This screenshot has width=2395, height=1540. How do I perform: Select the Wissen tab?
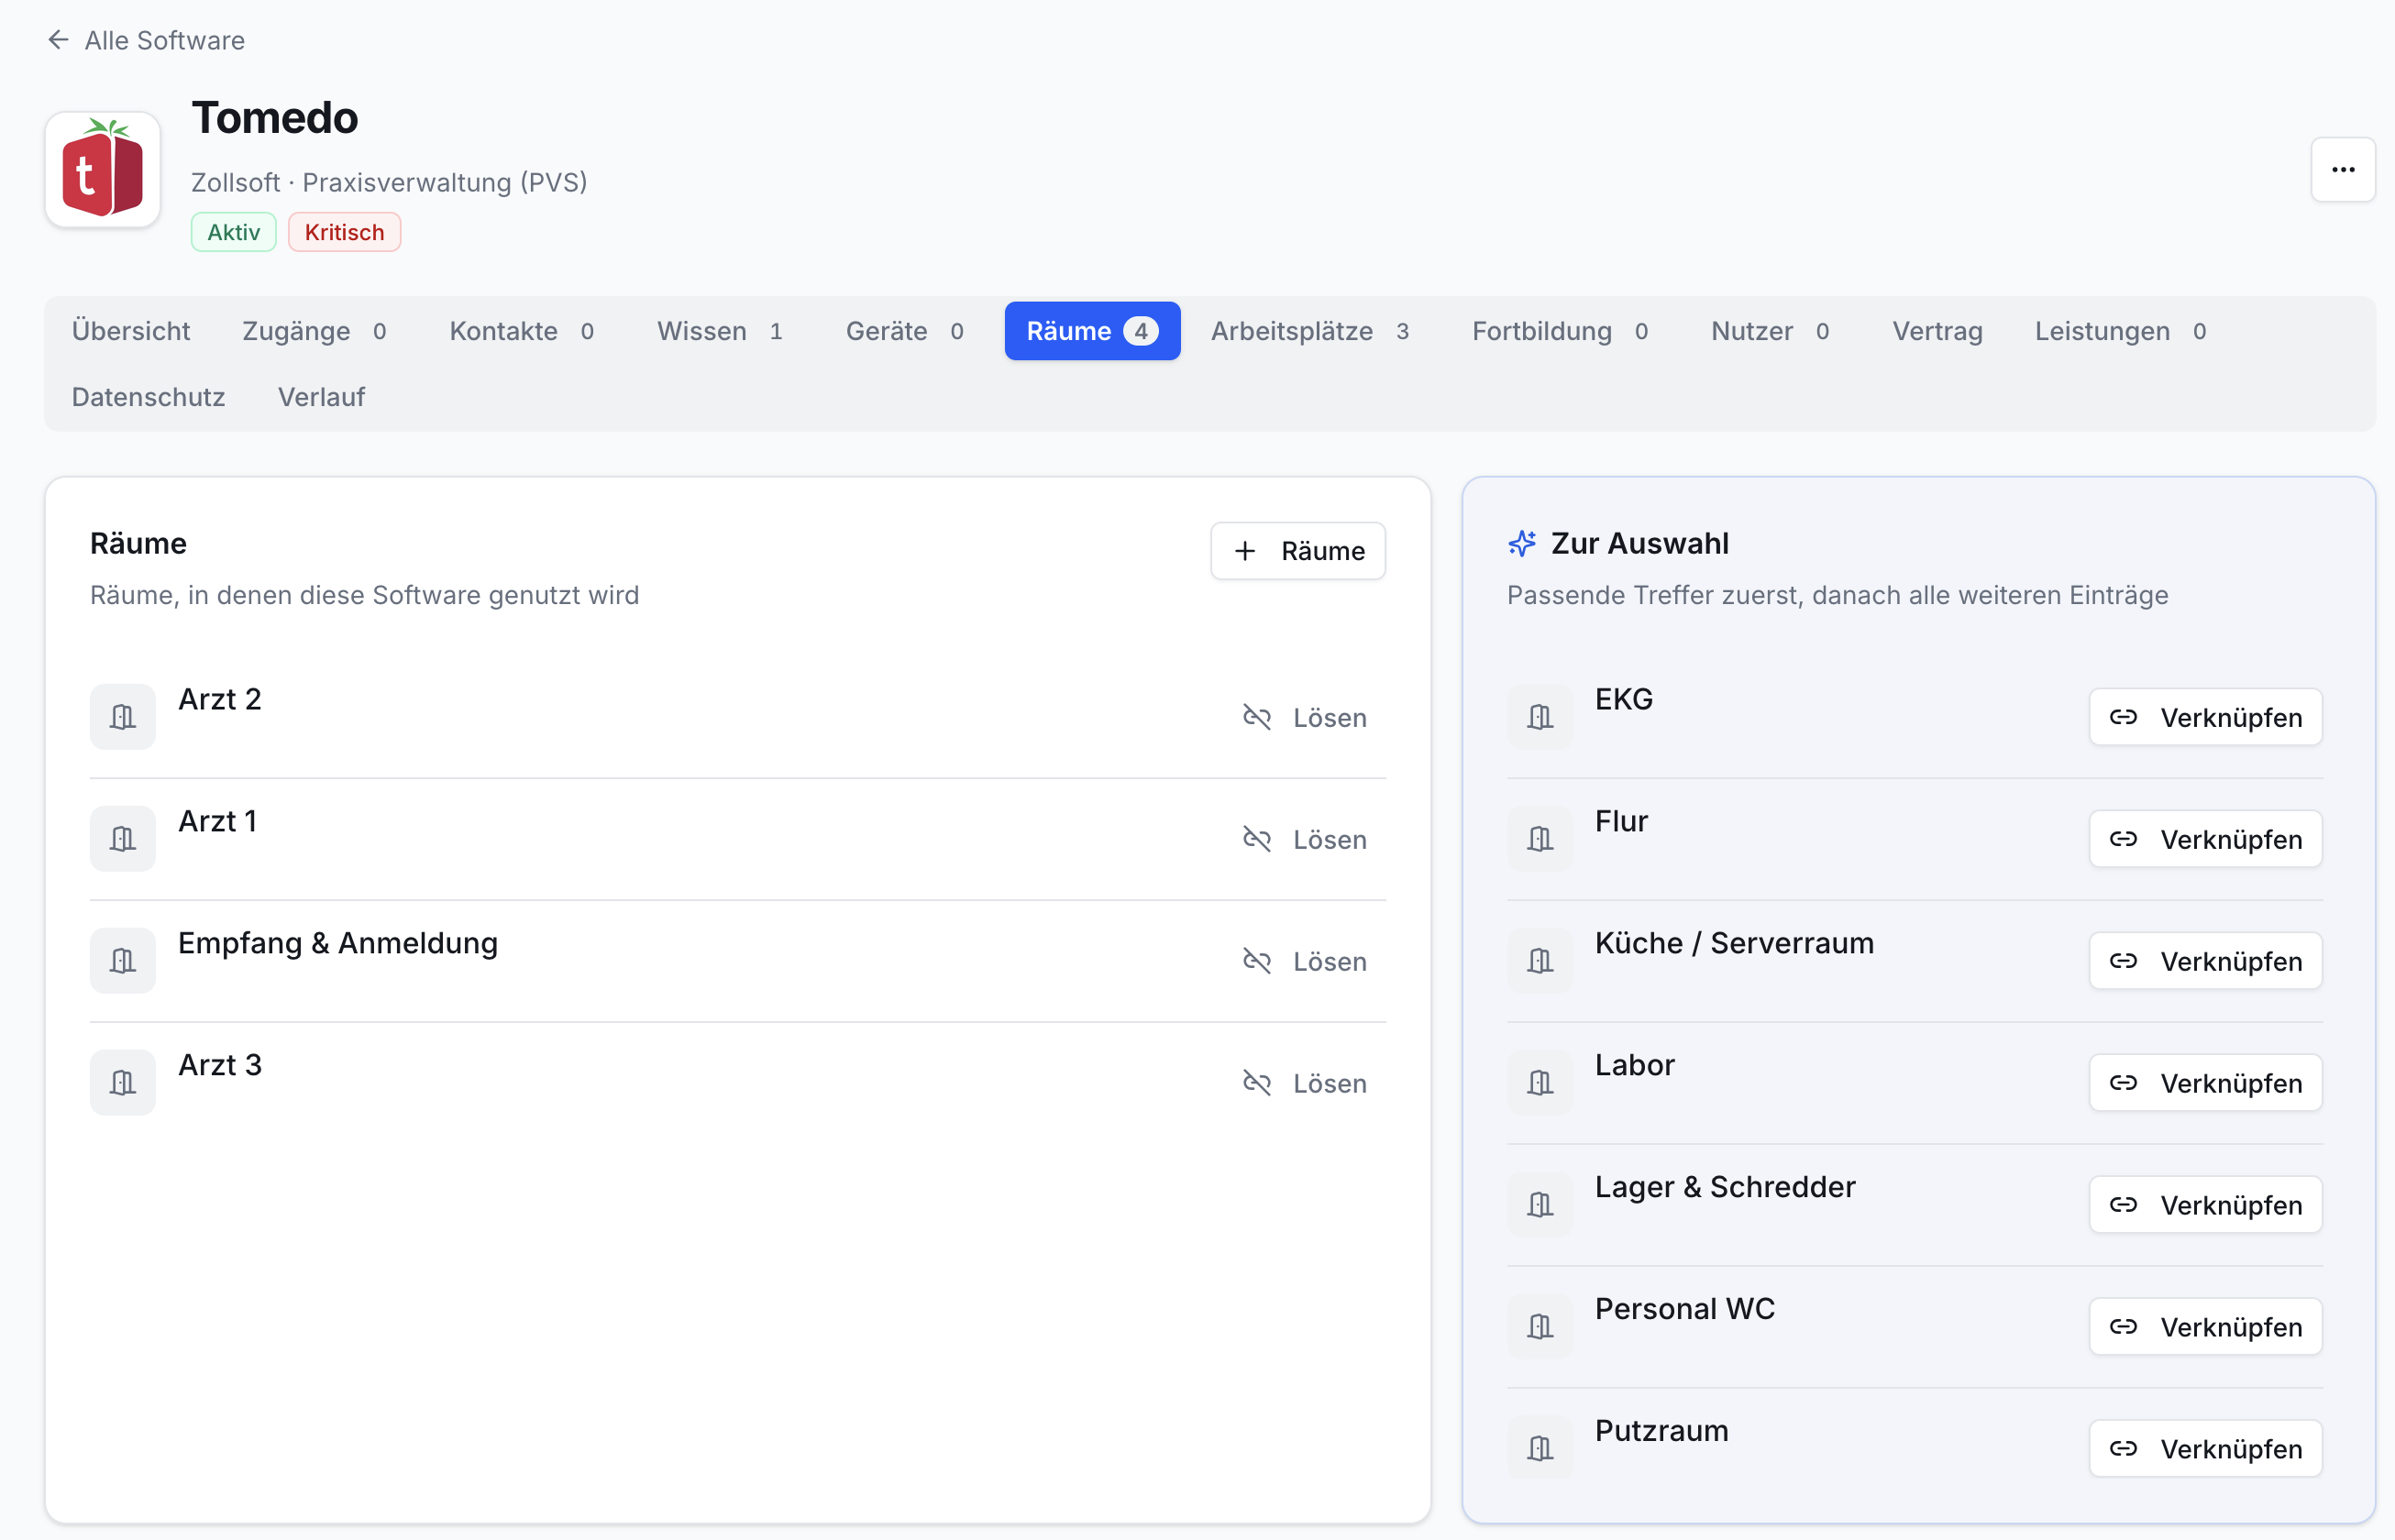point(719,331)
